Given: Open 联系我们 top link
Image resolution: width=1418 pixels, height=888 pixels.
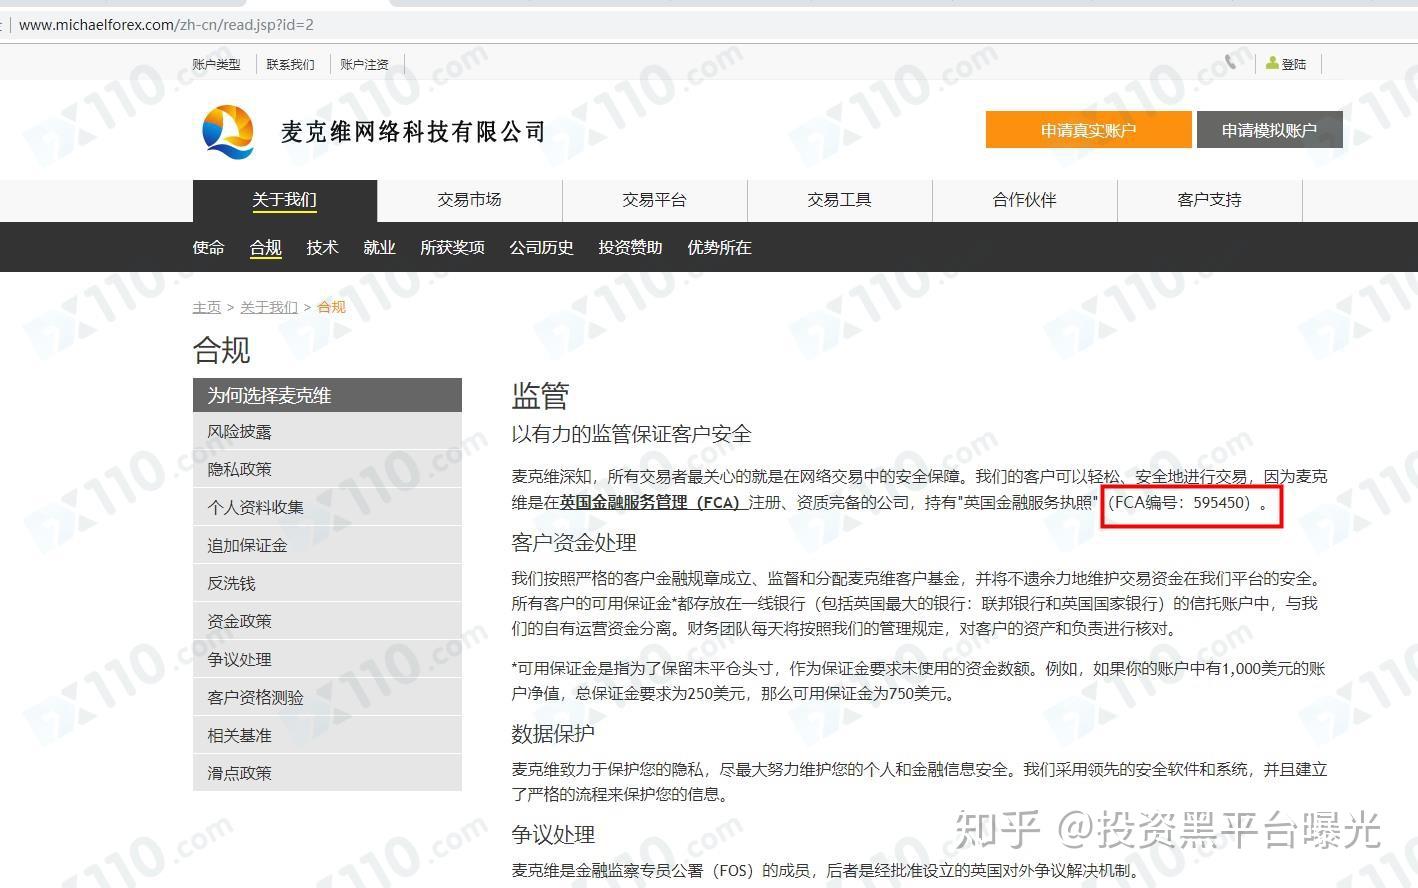Looking at the screenshot, I should pyautogui.click(x=290, y=64).
